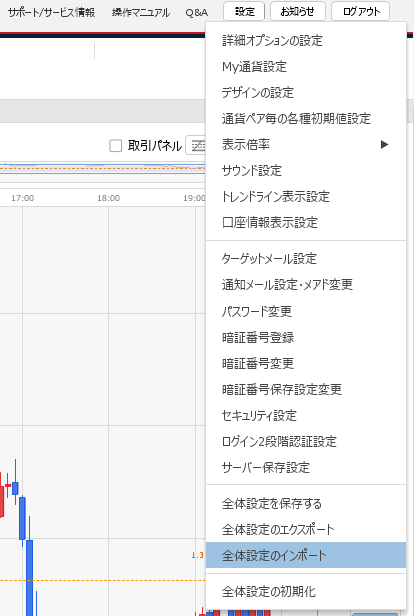
Task: Choose 全体設定の初期化 menu item
Action: [306, 591]
